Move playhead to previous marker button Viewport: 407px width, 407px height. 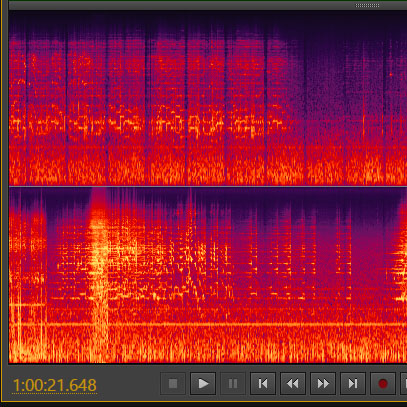click(263, 384)
